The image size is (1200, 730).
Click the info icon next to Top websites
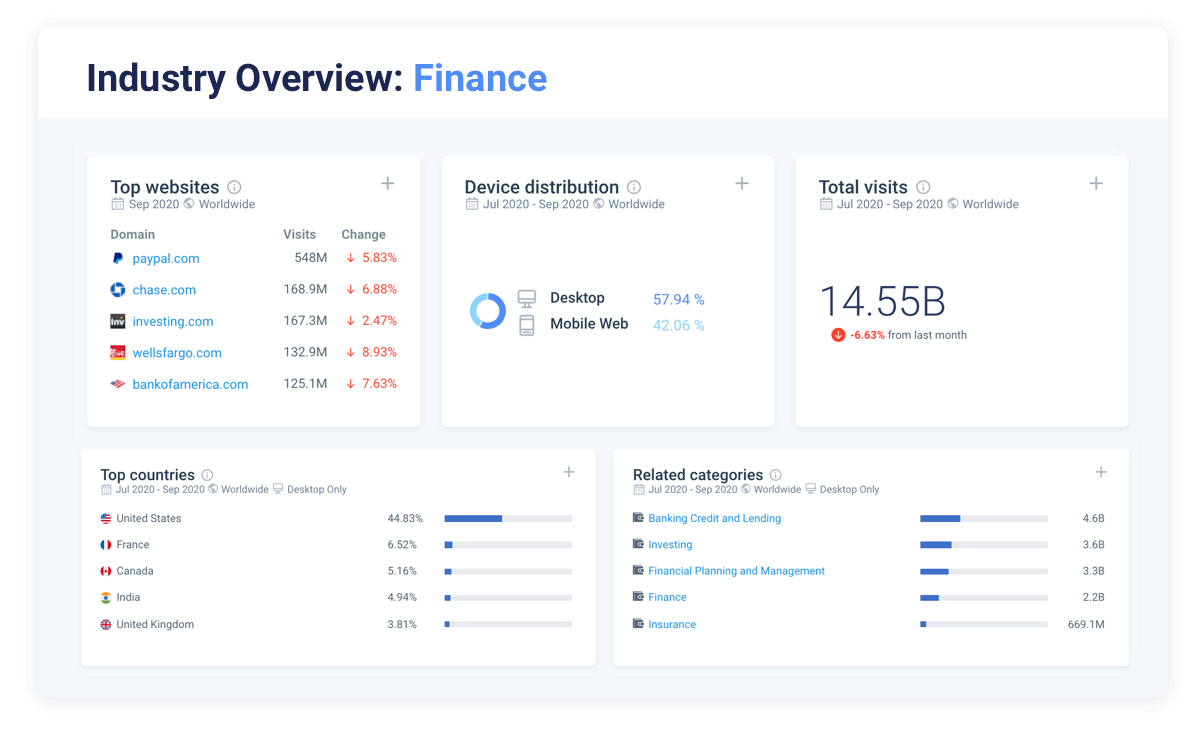pos(234,187)
